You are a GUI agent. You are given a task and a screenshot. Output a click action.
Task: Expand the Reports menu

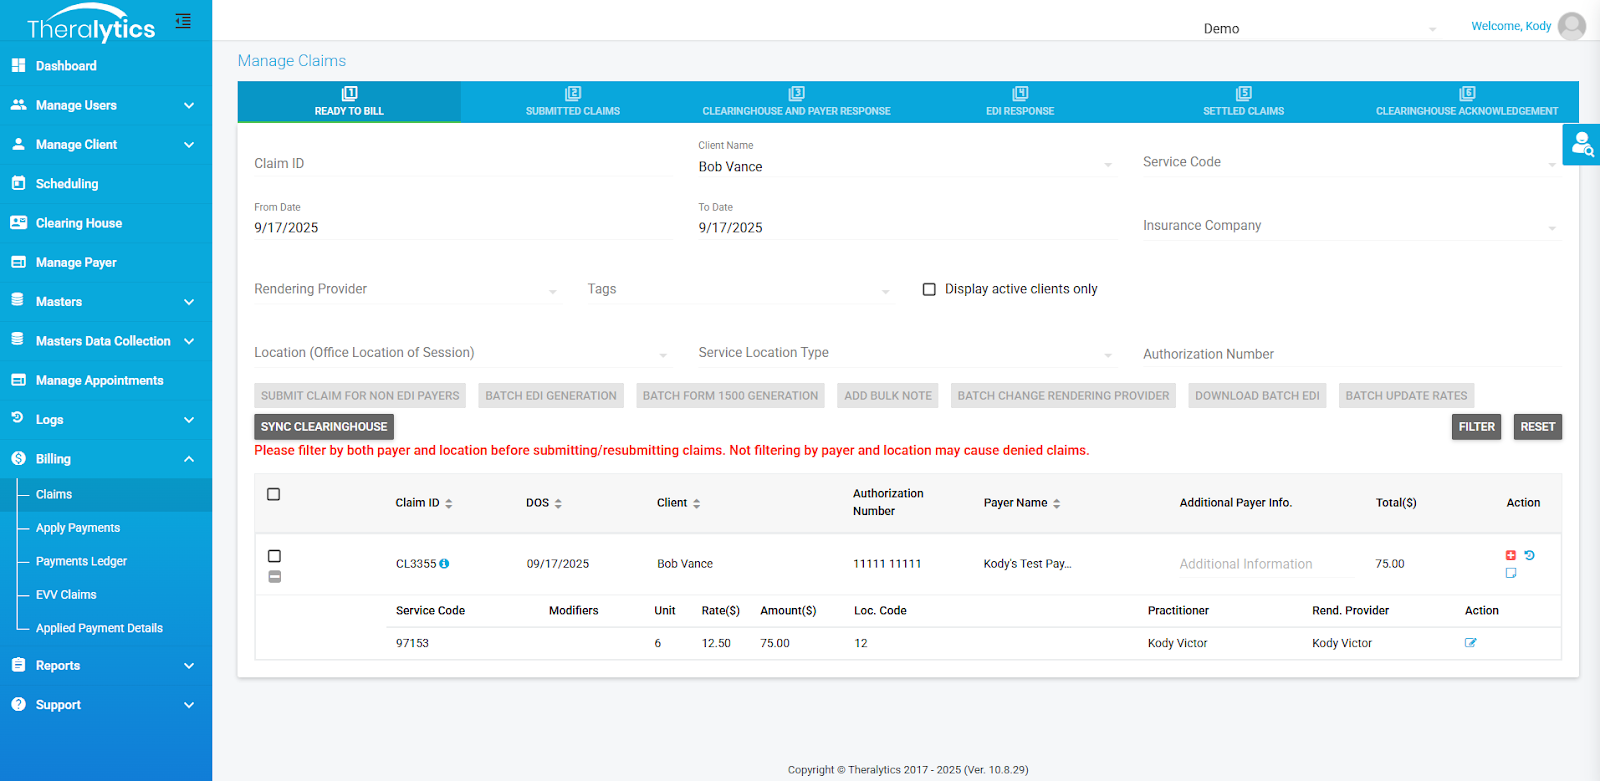tap(106, 665)
